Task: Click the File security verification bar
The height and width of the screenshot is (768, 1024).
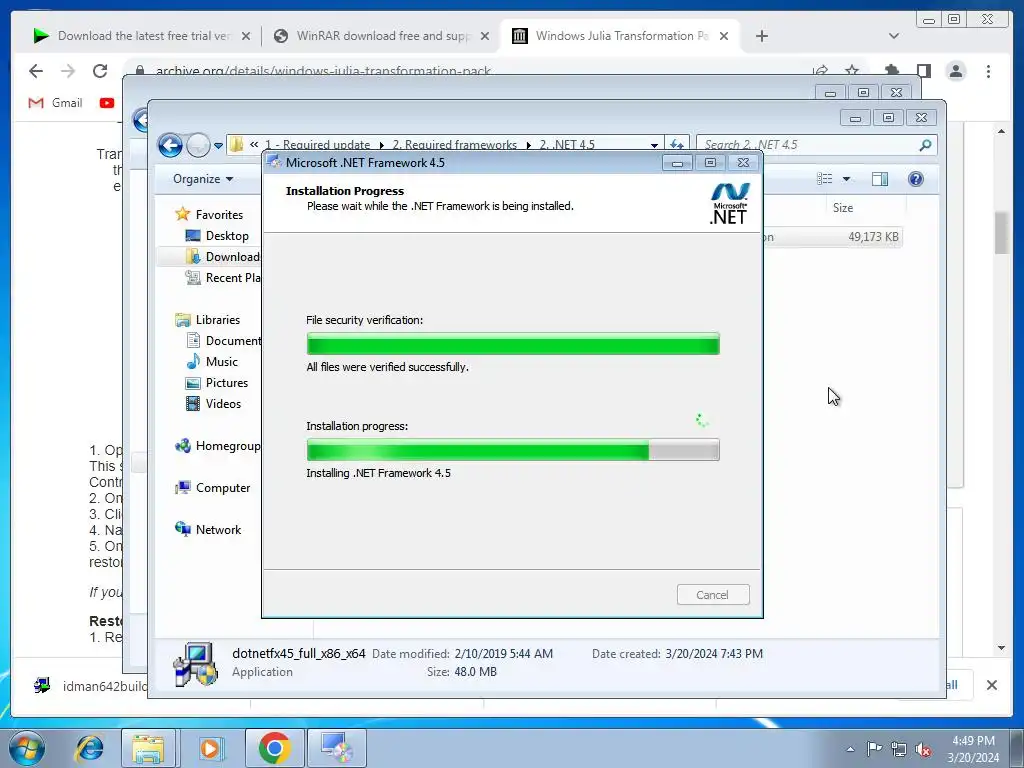Action: click(513, 344)
